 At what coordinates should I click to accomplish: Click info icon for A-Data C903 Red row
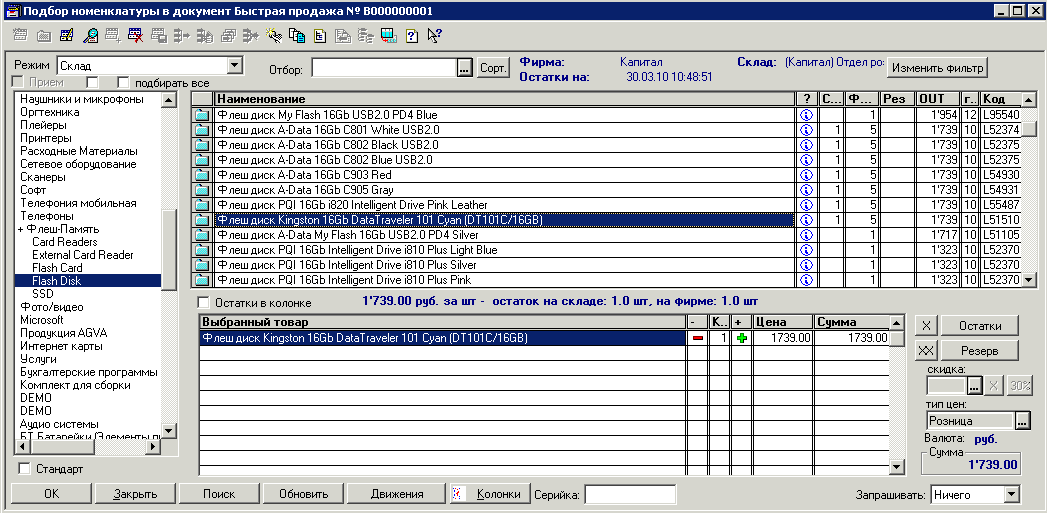click(806, 174)
